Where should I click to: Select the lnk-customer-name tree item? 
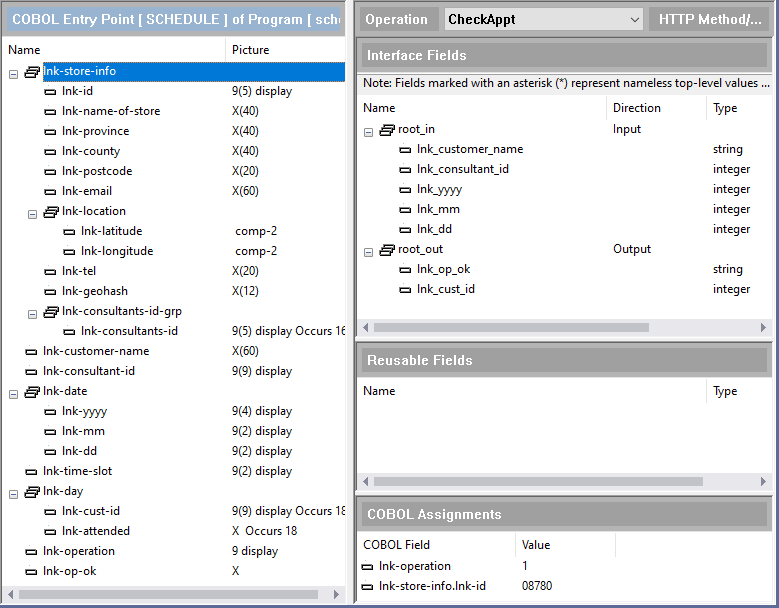click(96, 351)
